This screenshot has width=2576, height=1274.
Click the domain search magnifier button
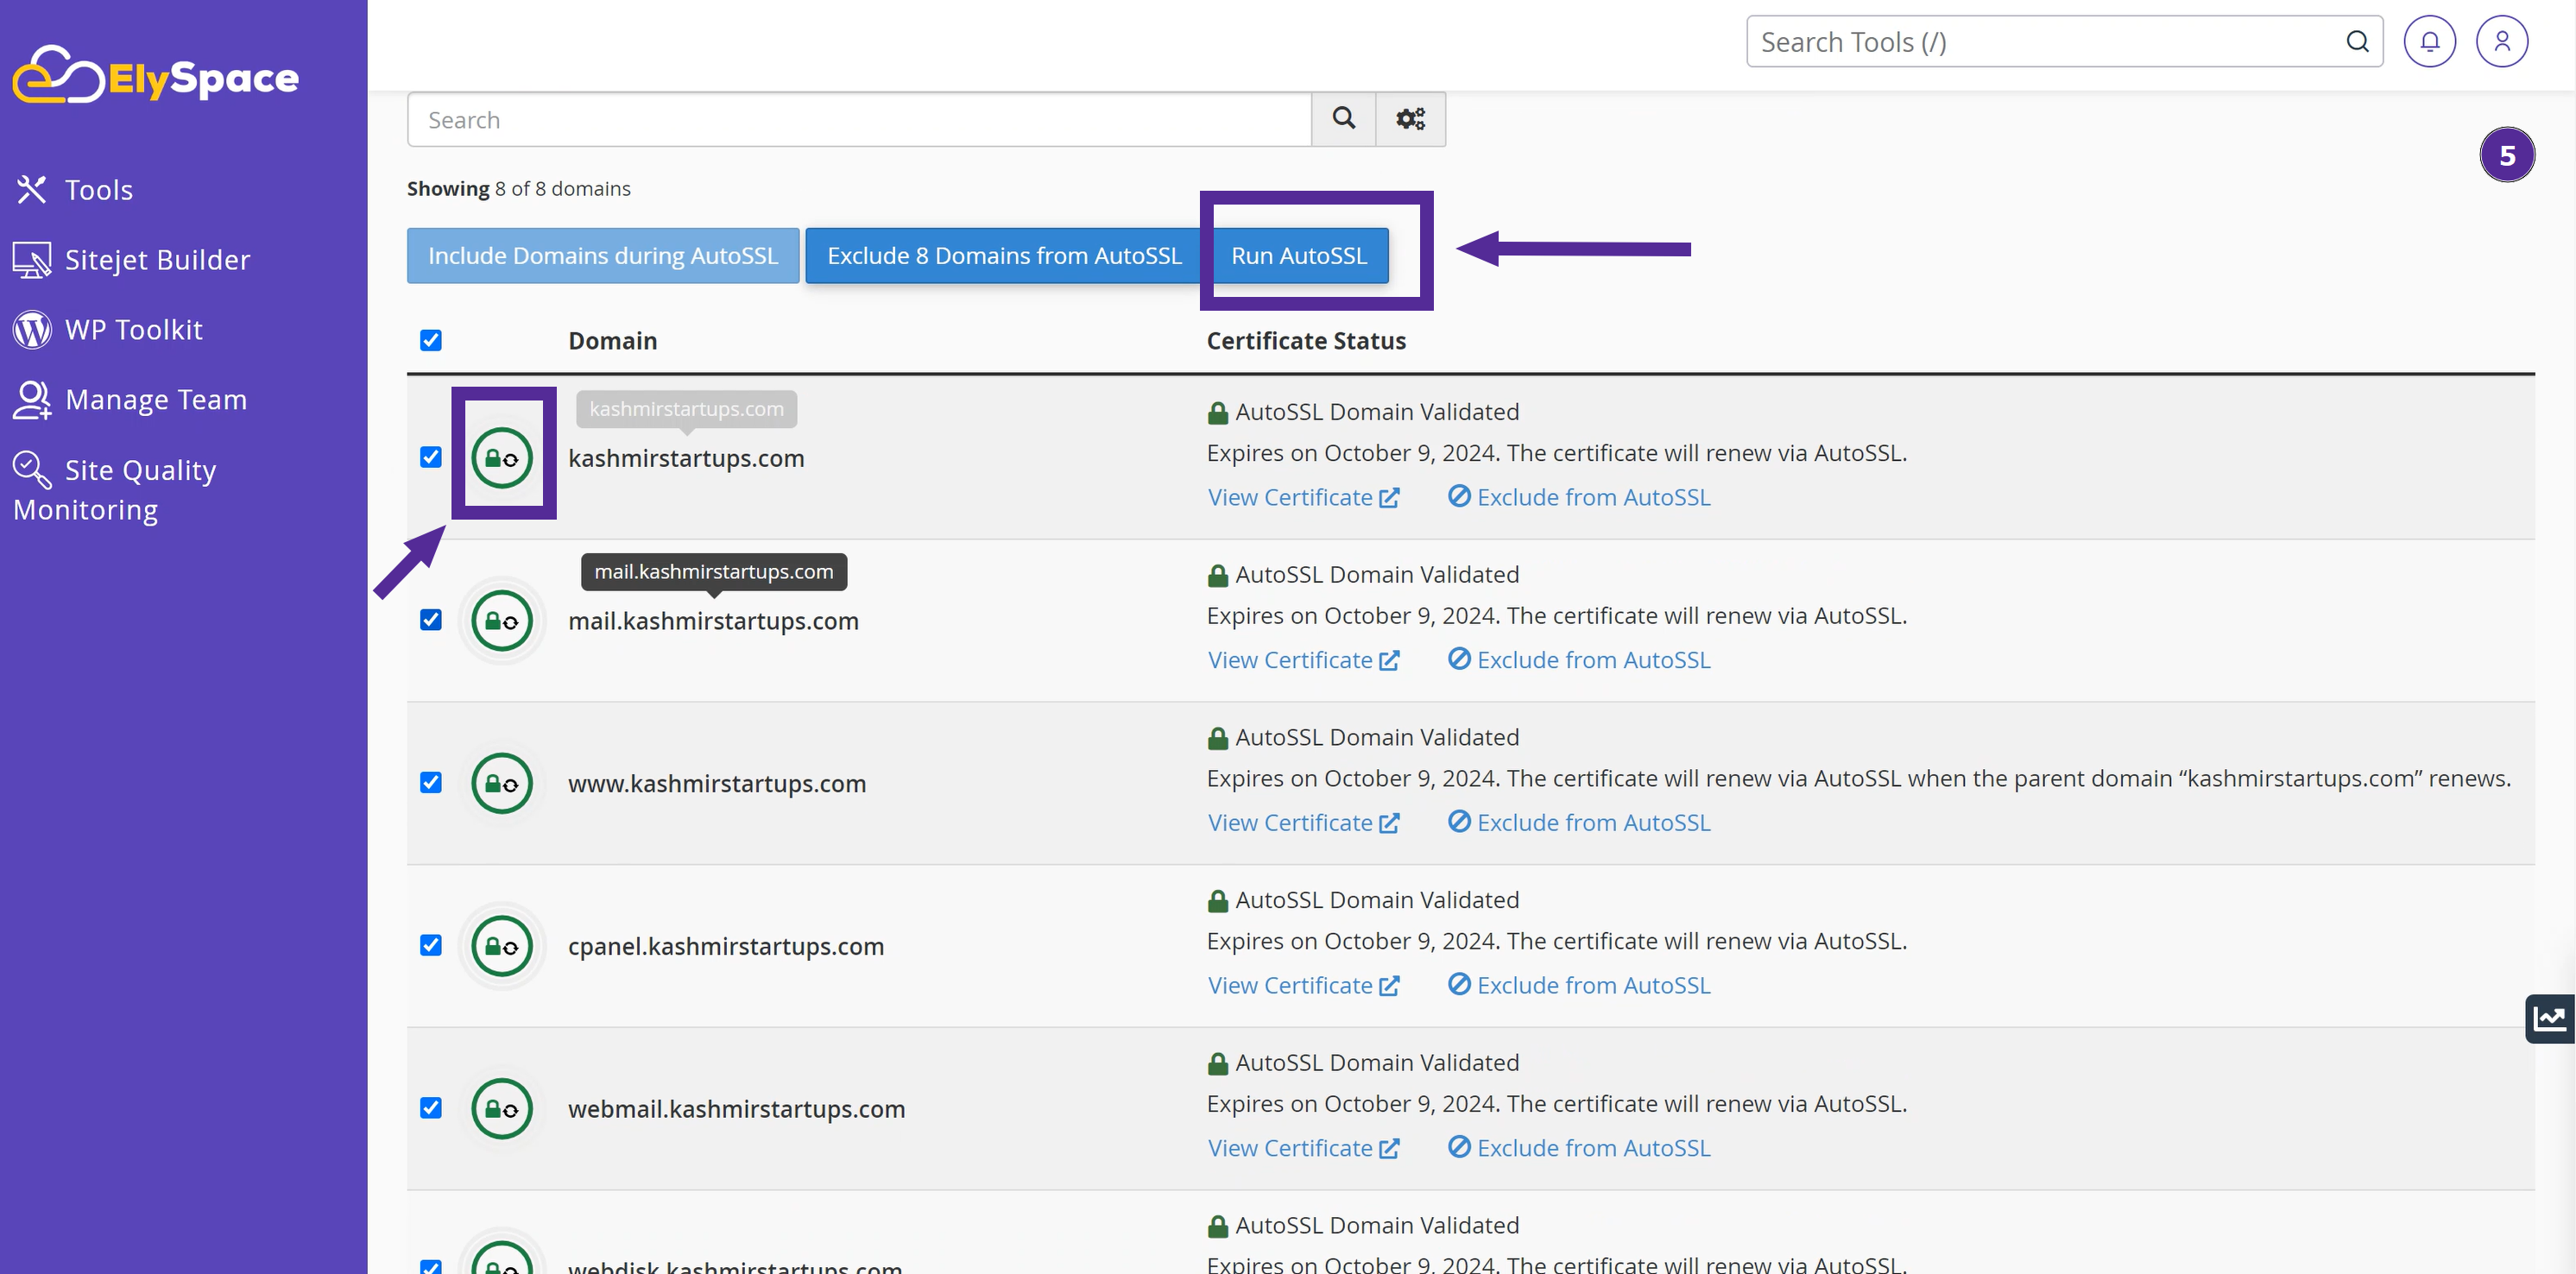pos(1343,119)
